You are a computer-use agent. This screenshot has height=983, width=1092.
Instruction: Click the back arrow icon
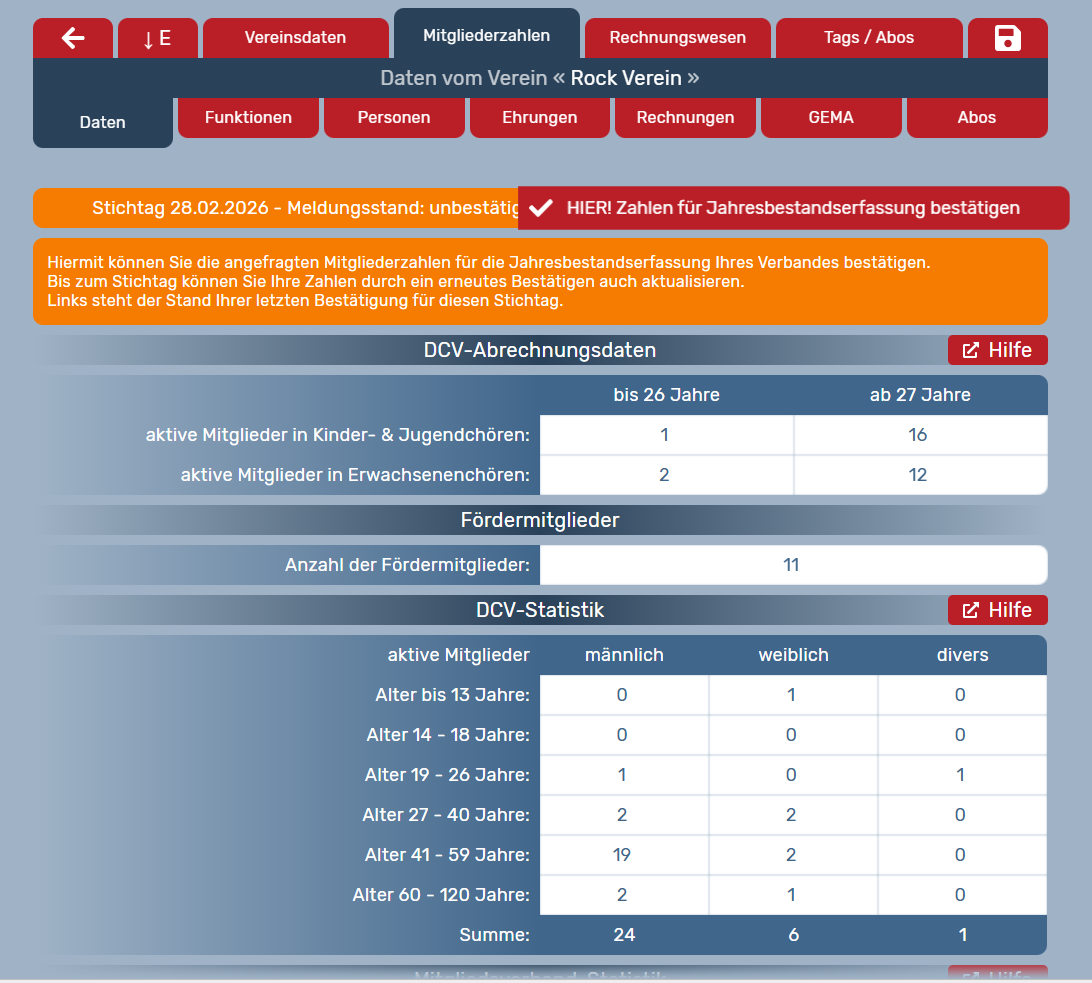73,38
